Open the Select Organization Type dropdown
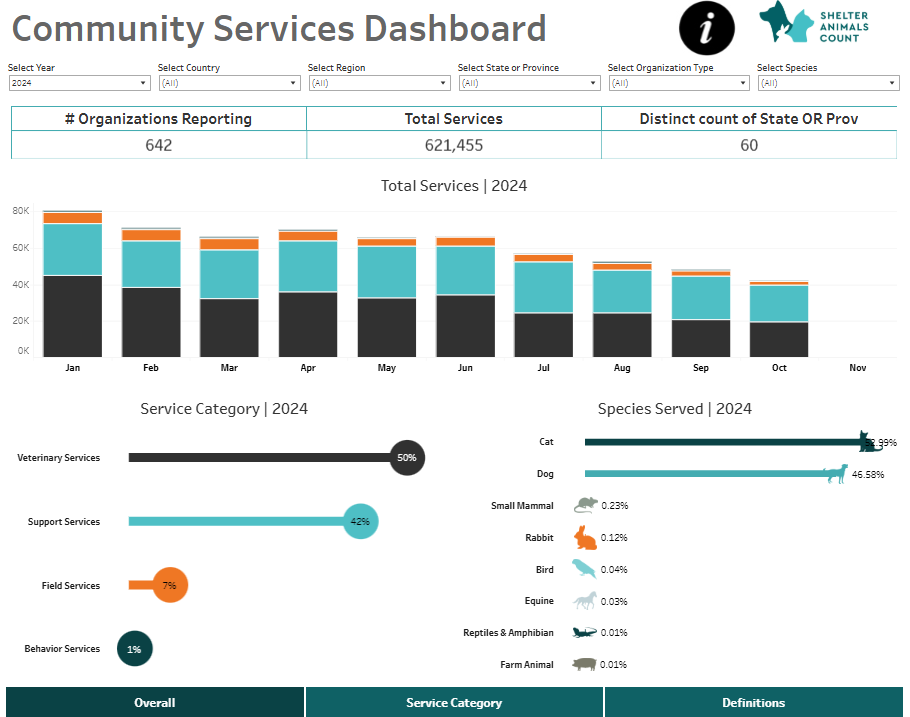Screen dimensions: 910x717 tap(679, 83)
